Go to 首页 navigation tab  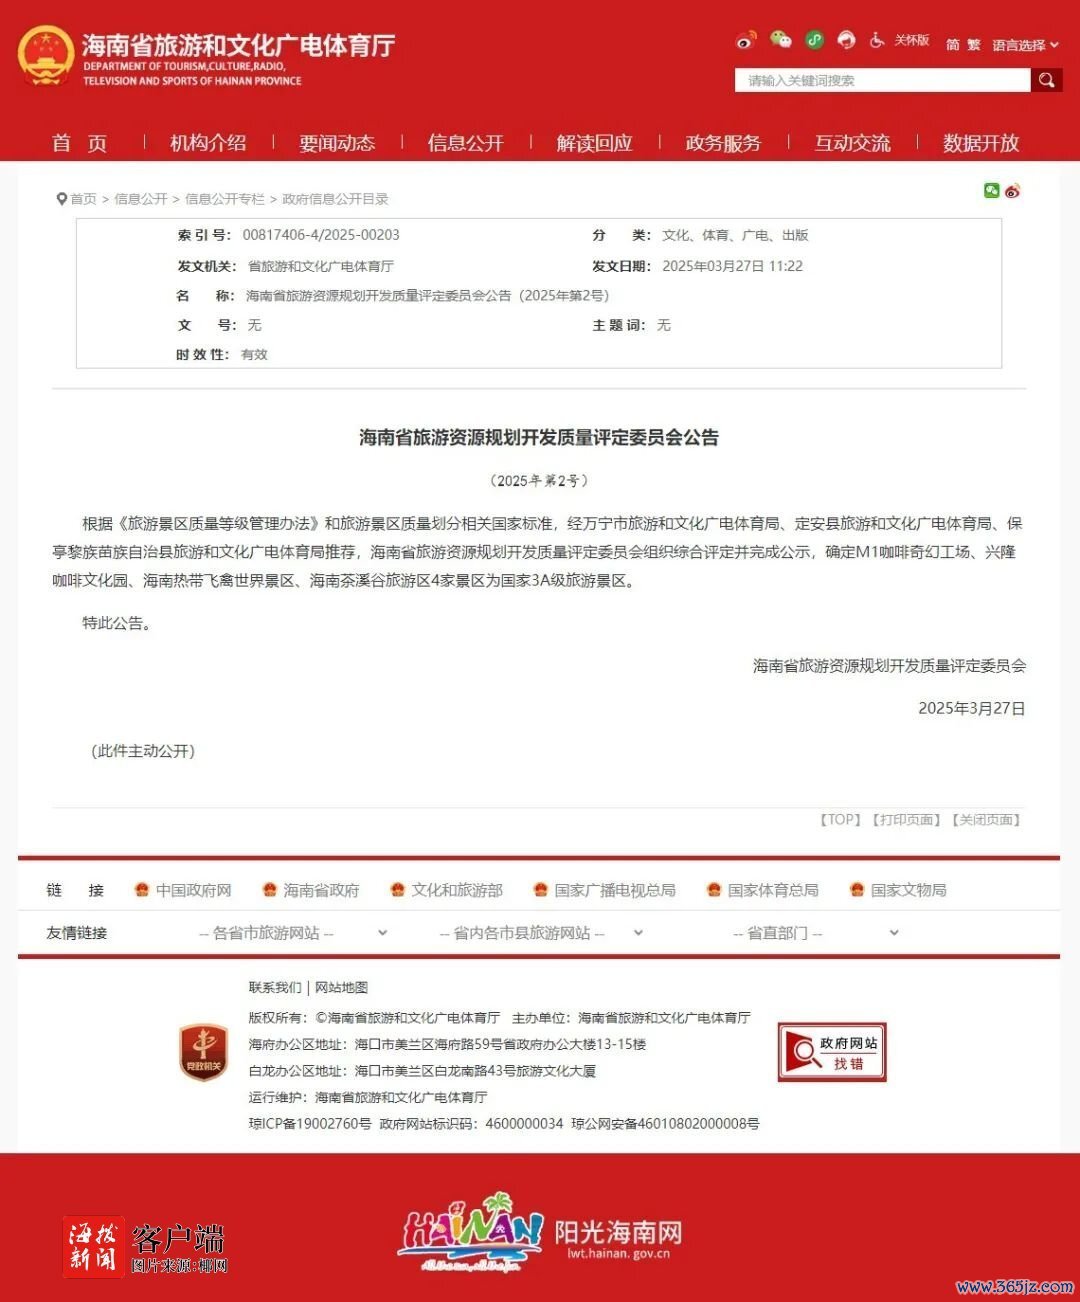(x=80, y=143)
